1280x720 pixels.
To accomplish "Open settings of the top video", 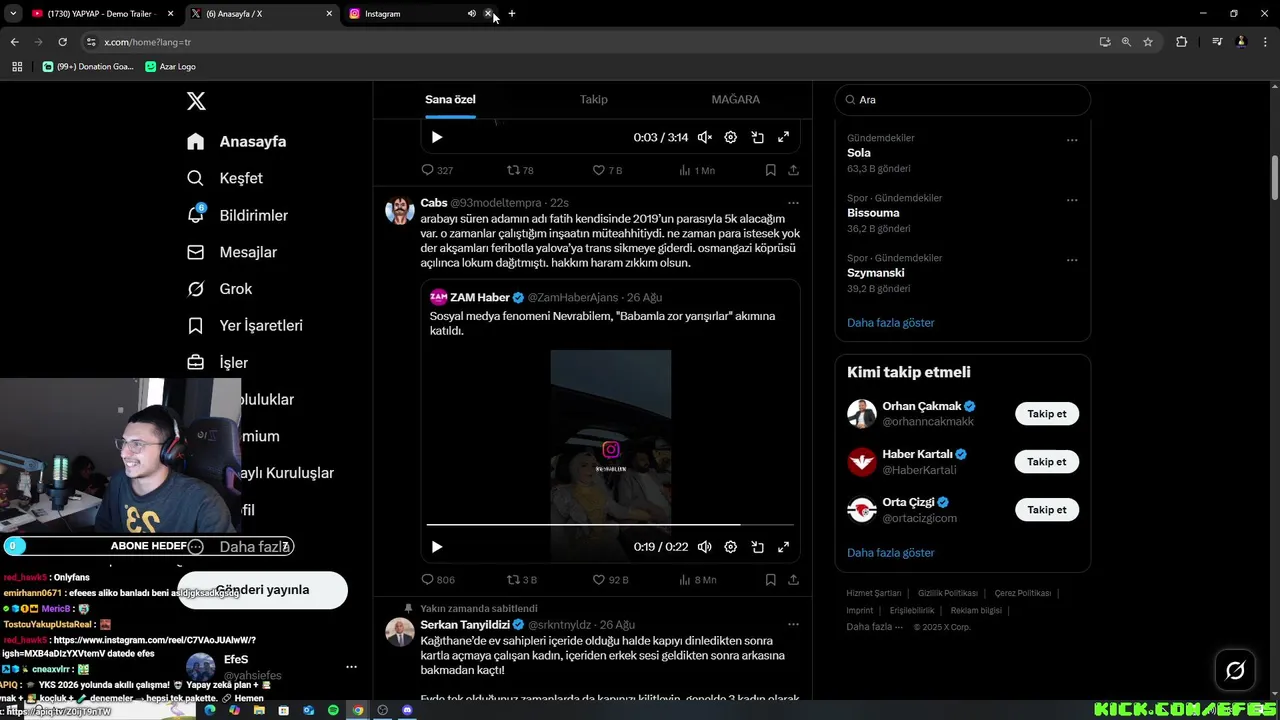I will [731, 137].
